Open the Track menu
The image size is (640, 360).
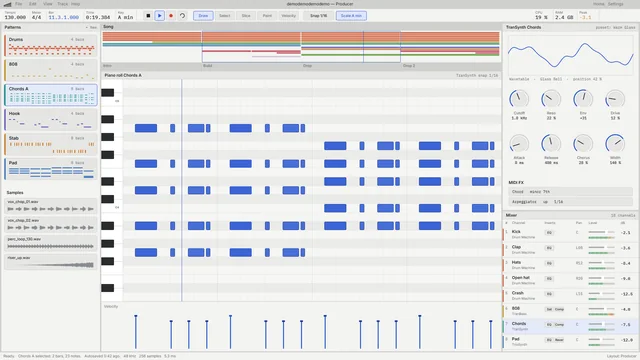(x=62, y=4)
